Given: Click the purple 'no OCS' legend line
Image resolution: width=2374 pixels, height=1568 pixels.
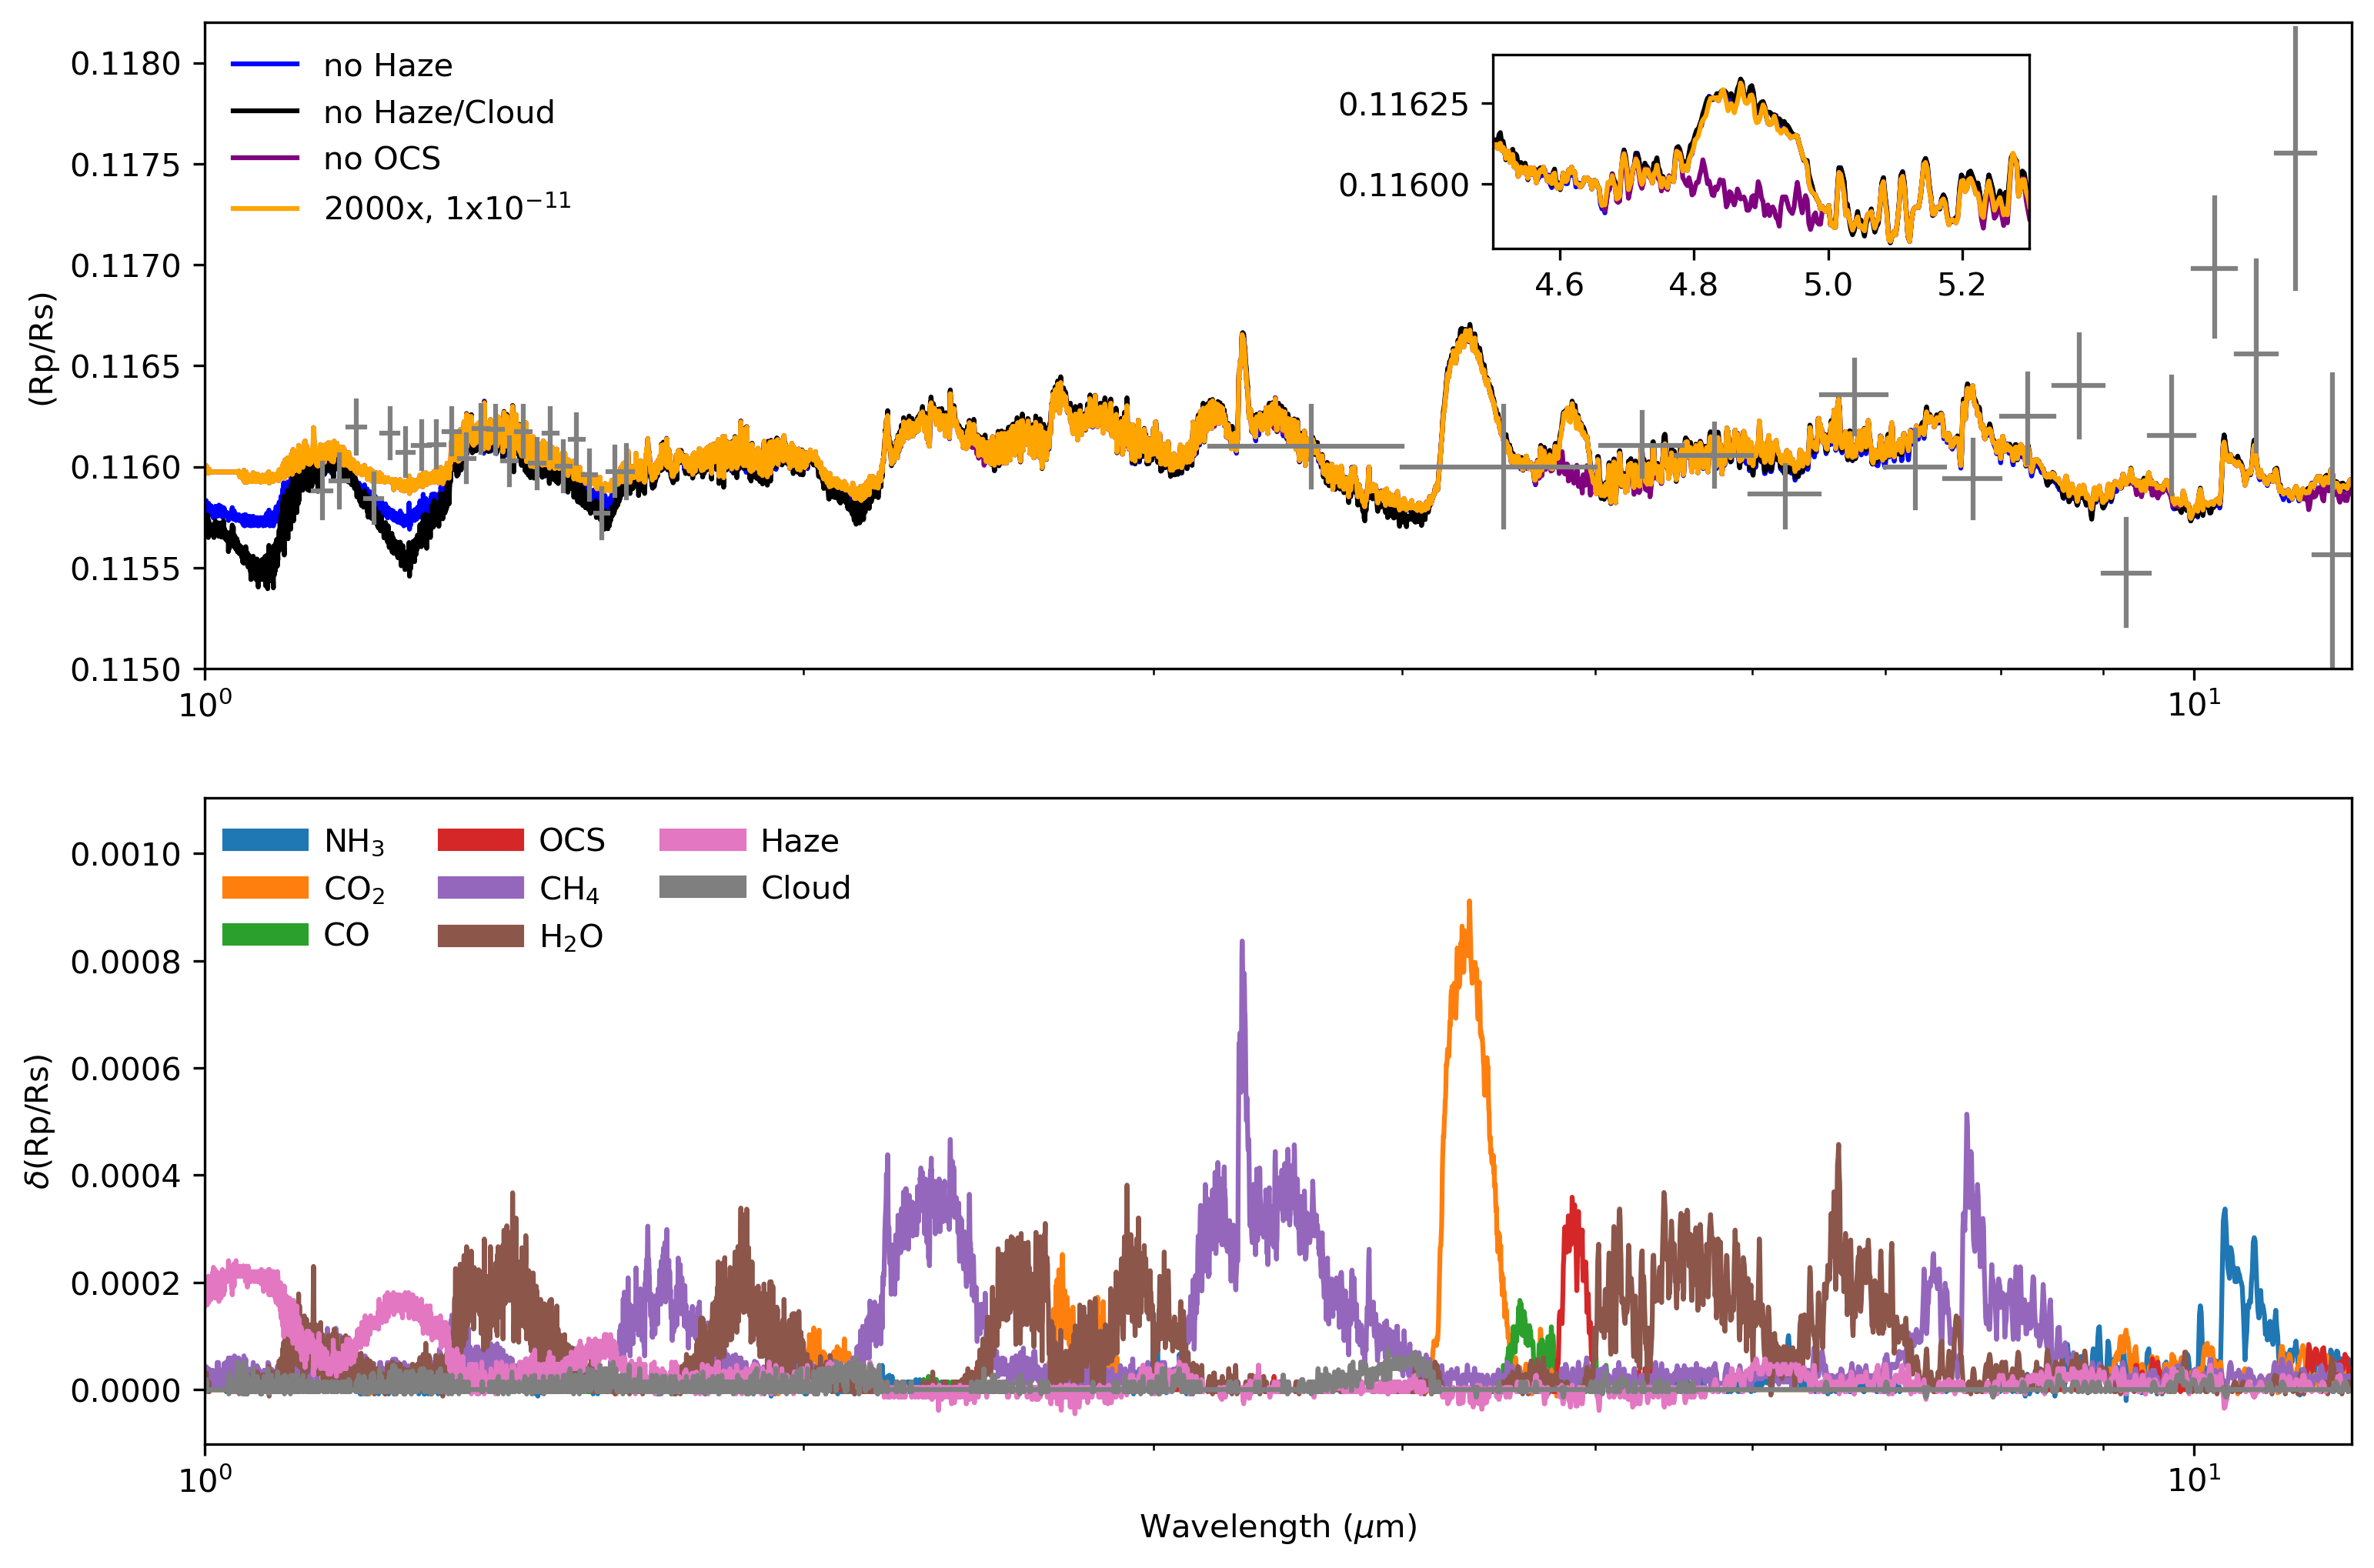Looking at the screenshot, I should (x=265, y=158).
